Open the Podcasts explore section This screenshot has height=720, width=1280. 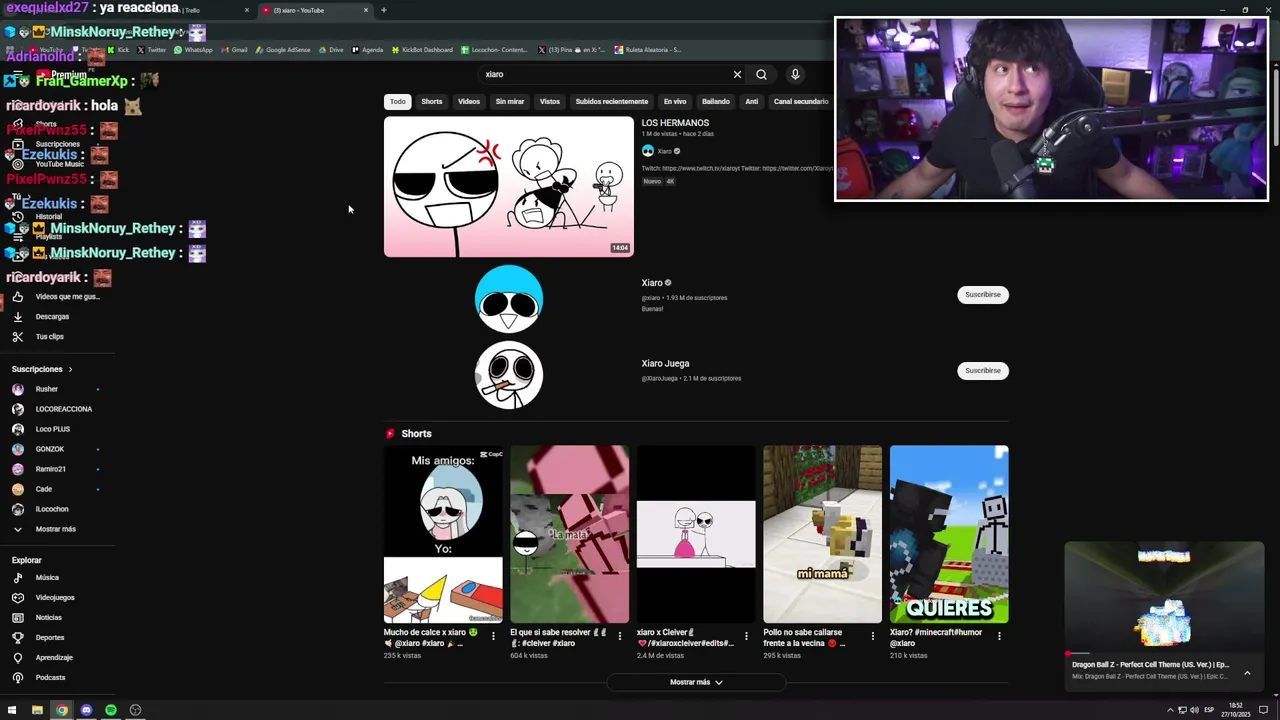pos(50,678)
